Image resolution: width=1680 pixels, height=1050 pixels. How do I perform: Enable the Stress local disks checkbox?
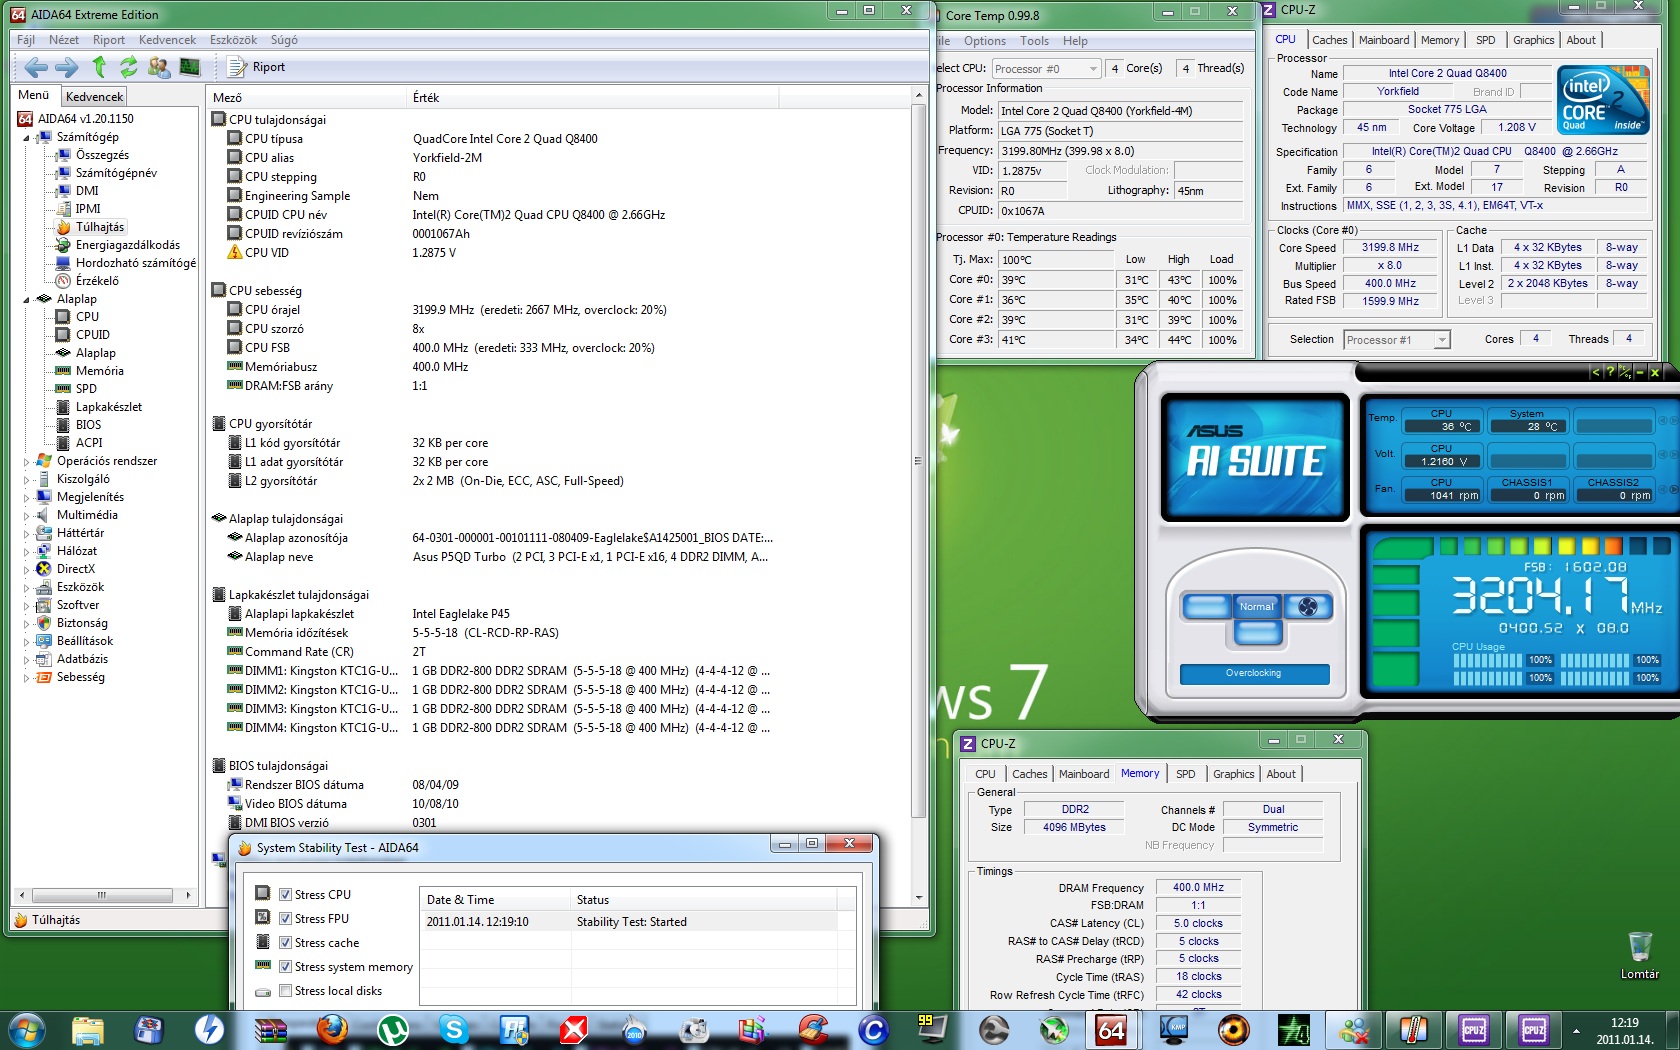pos(286,991)
